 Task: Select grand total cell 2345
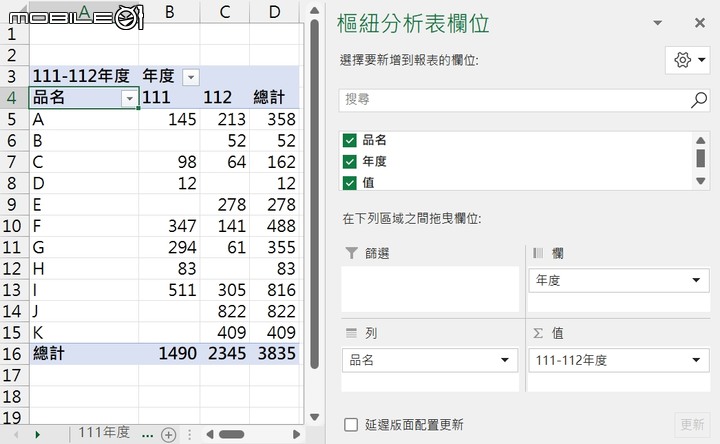point(225,354)
